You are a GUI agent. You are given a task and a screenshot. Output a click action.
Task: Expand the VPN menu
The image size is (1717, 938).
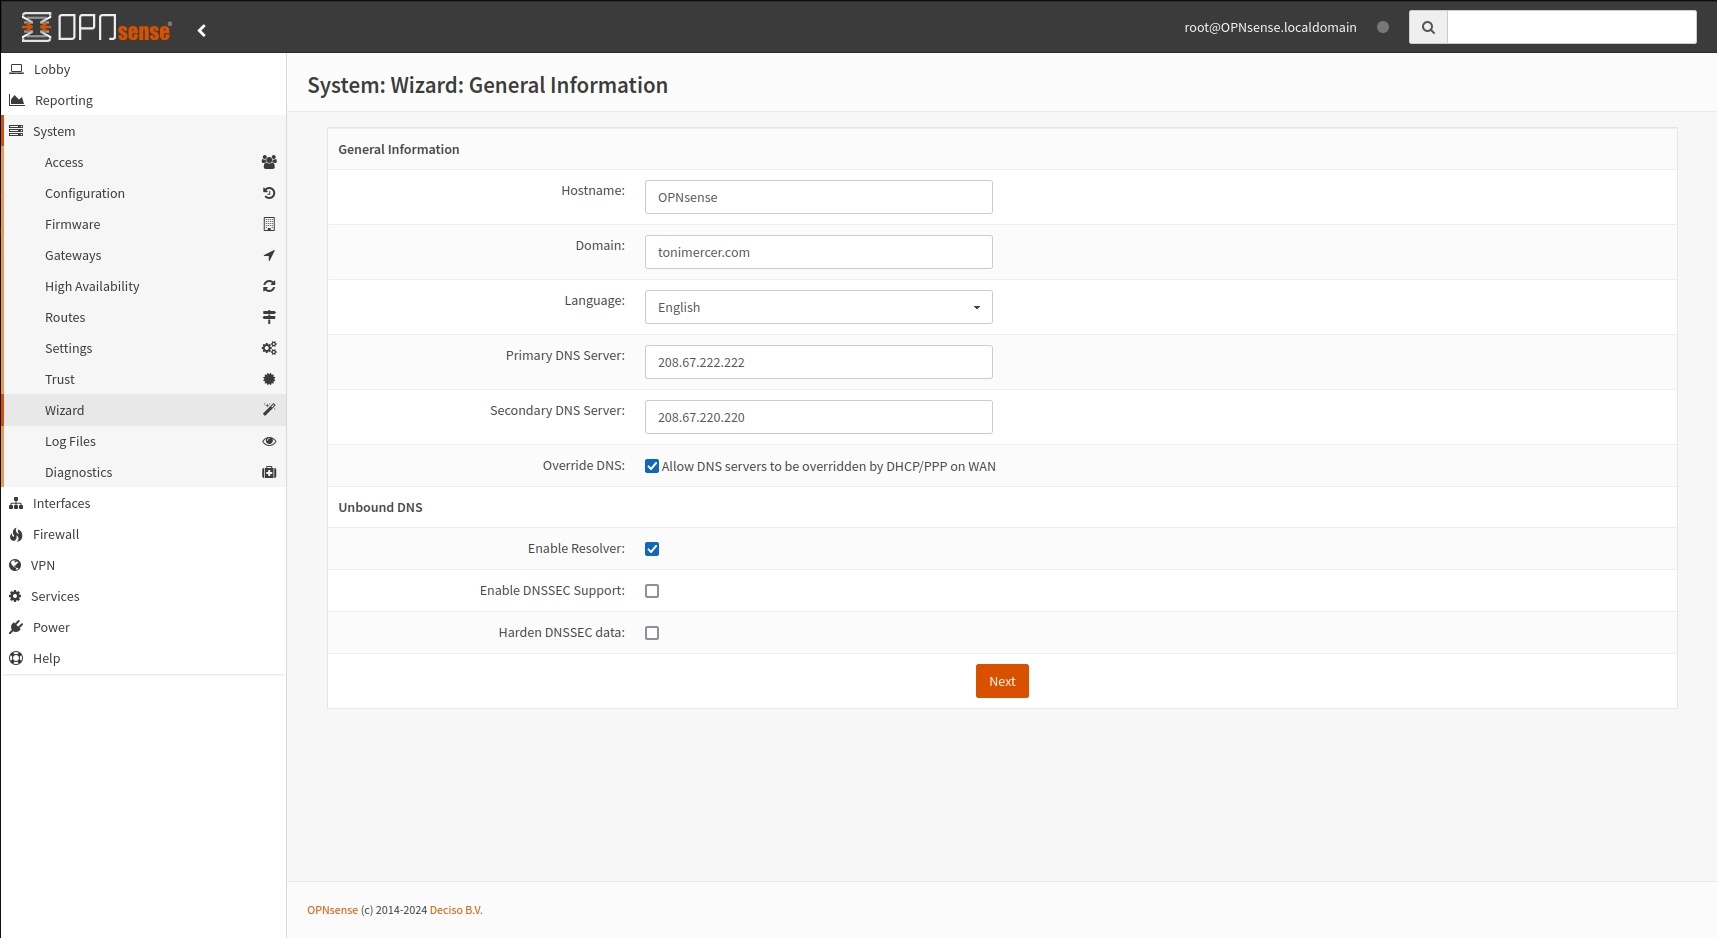[143, 565]
